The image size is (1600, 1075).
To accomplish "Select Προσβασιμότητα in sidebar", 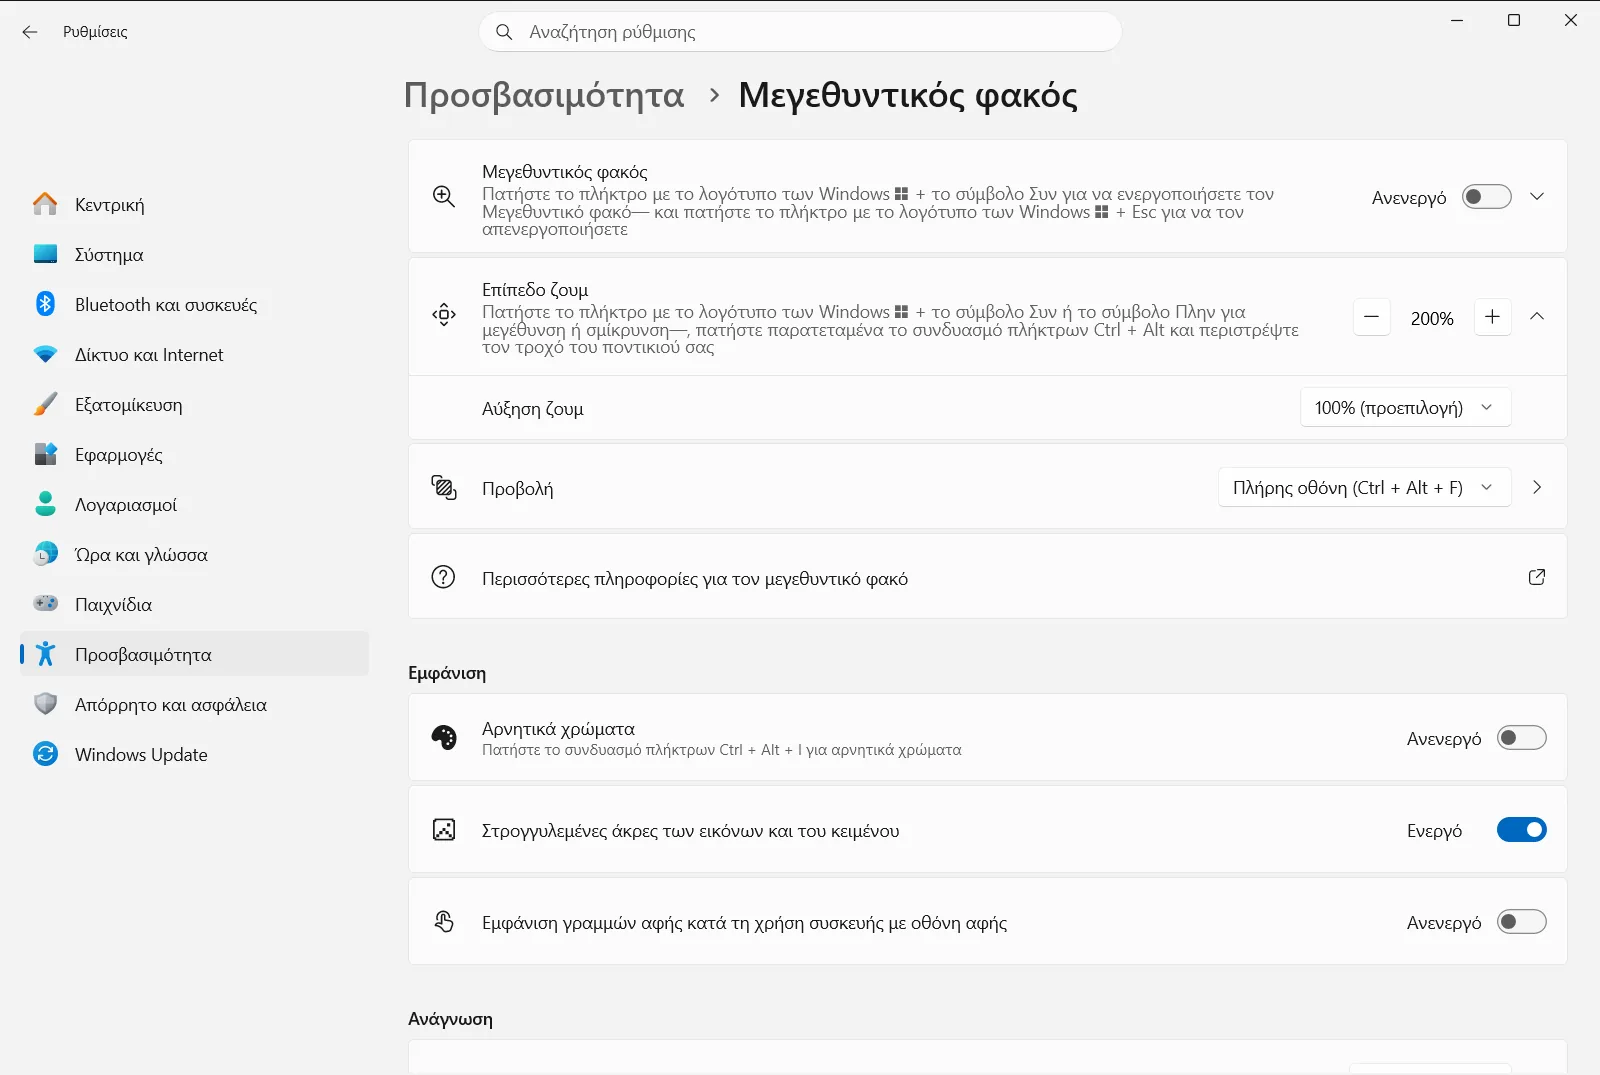I will (195, 654).
